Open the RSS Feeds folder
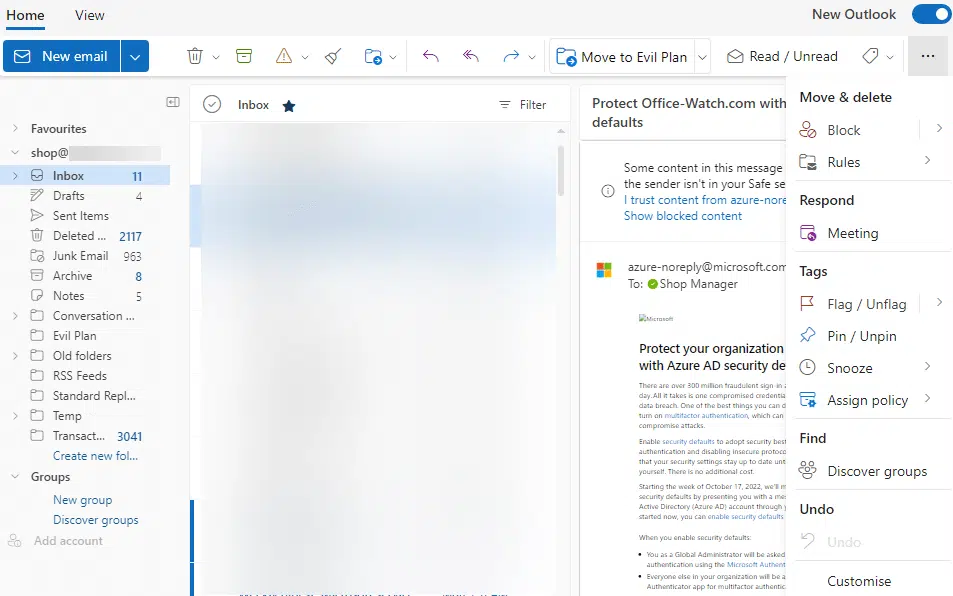The image size is (953, 596). (85, 376)
